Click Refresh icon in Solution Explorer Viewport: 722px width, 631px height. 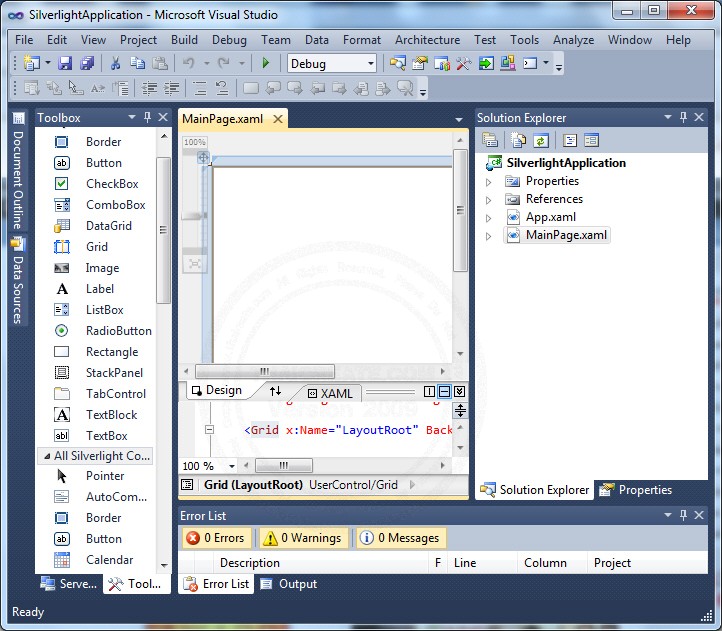(x=541, y=140)
